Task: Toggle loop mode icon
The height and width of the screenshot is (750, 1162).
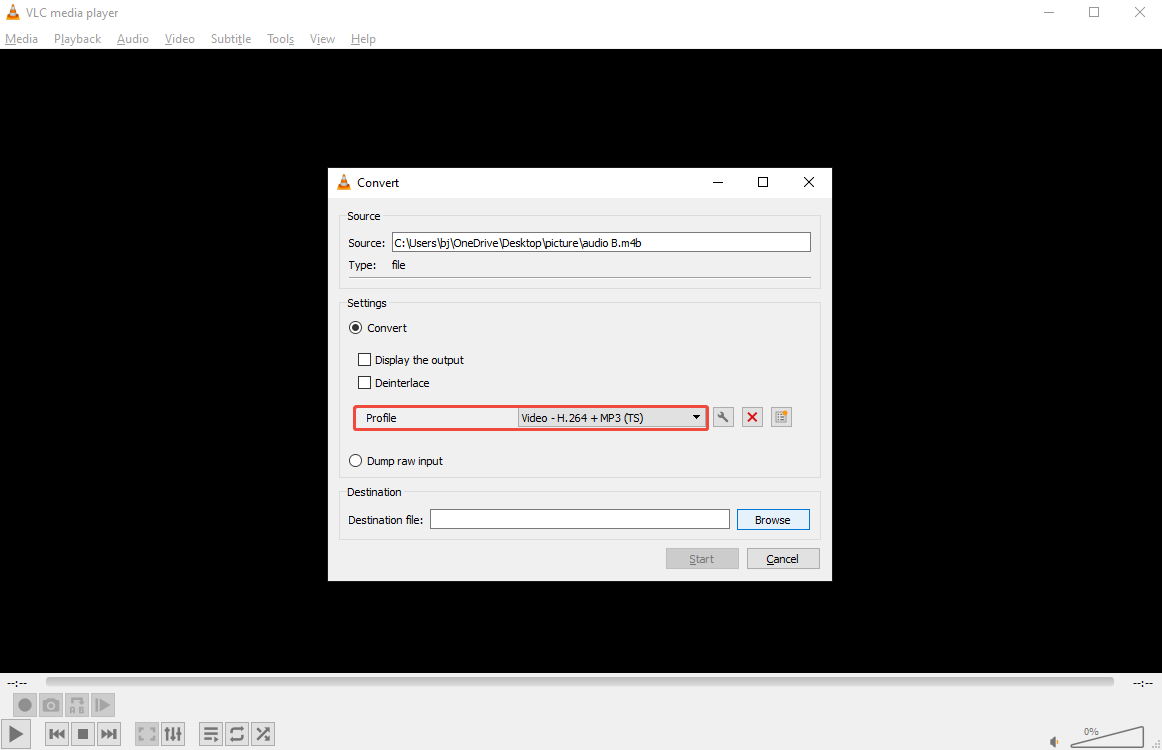Action: 236,734
